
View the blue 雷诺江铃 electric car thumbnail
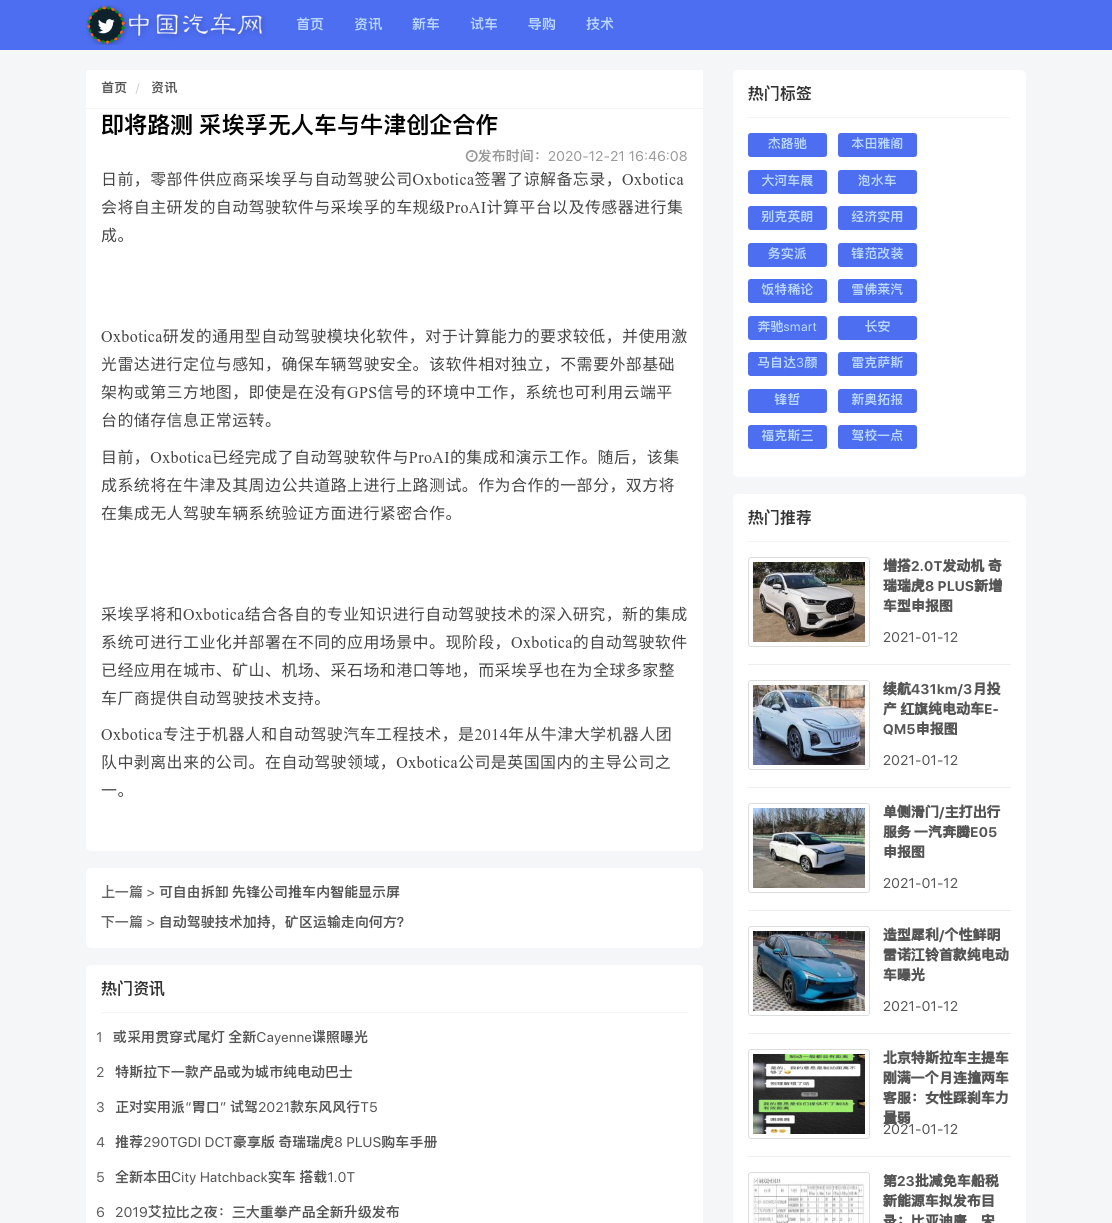tap(809, 971)
